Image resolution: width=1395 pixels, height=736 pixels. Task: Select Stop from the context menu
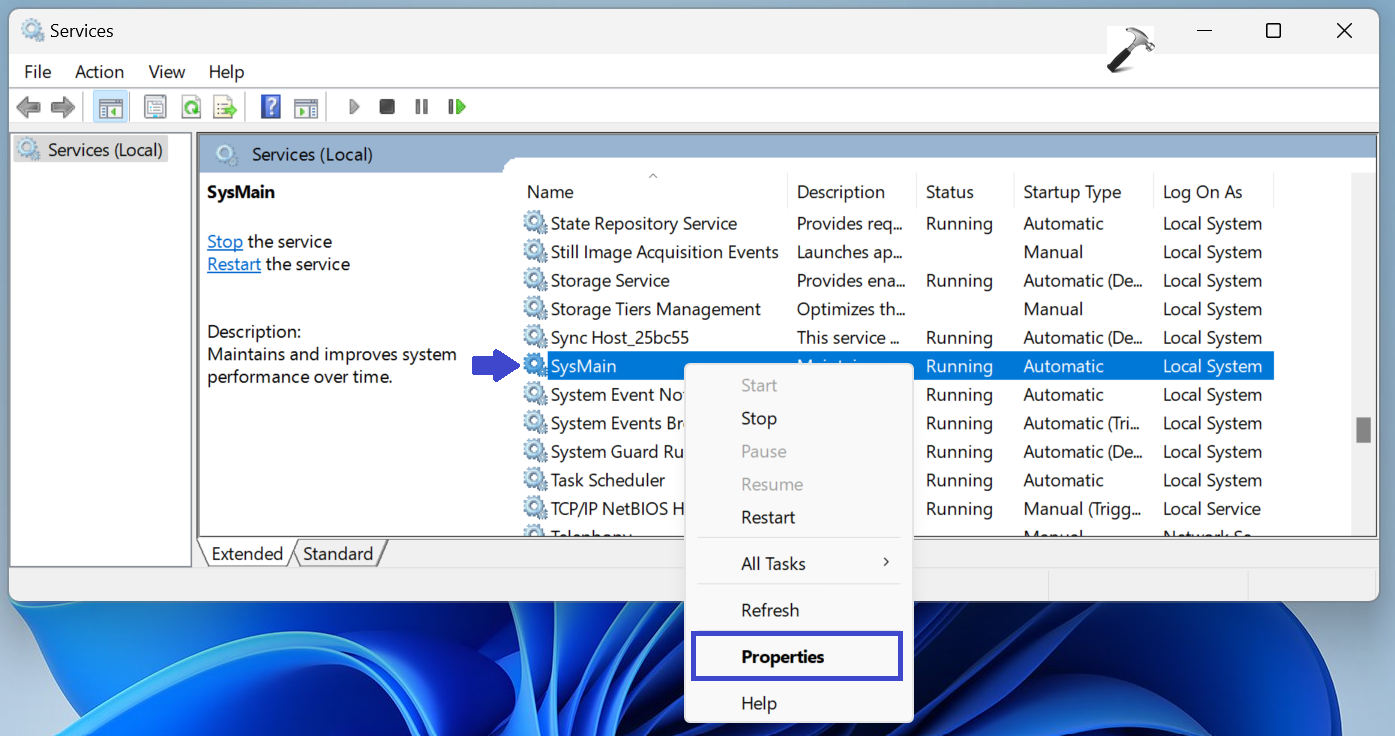pos(759,419)
